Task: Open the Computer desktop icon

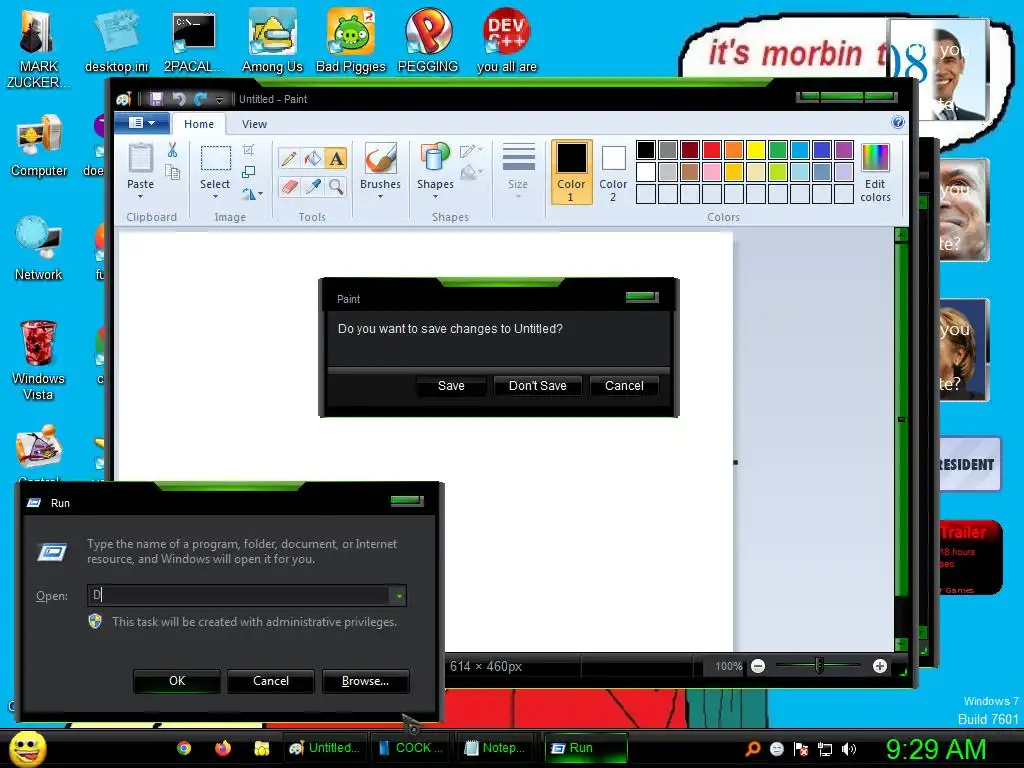Action: tap(39, 145)
